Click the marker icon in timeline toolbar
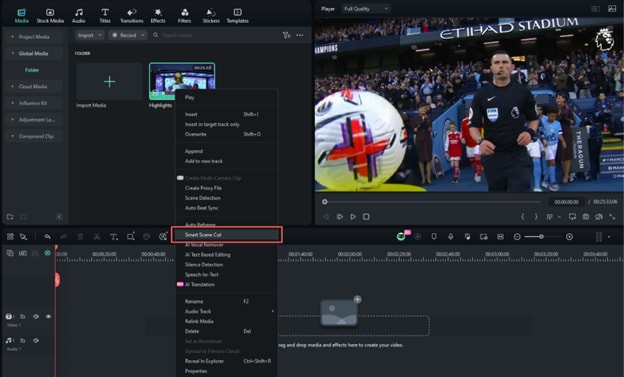Viewport: 624px width, 377px height. pyautogui.click(x=434, y=237)
